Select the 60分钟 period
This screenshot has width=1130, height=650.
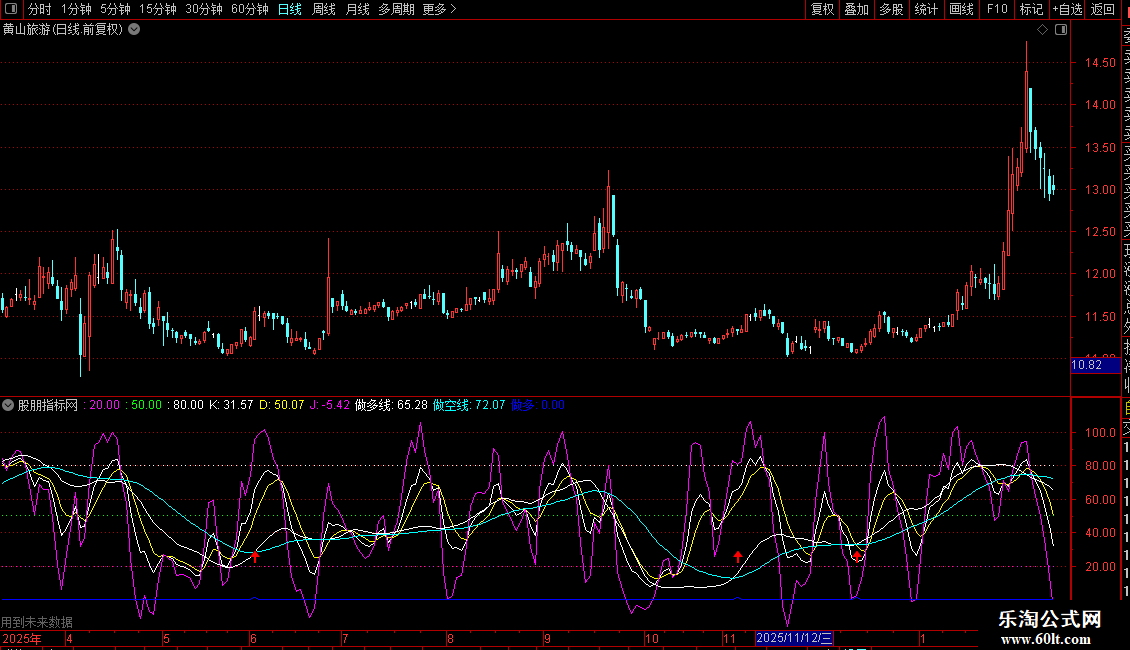[x=249, y=9]
